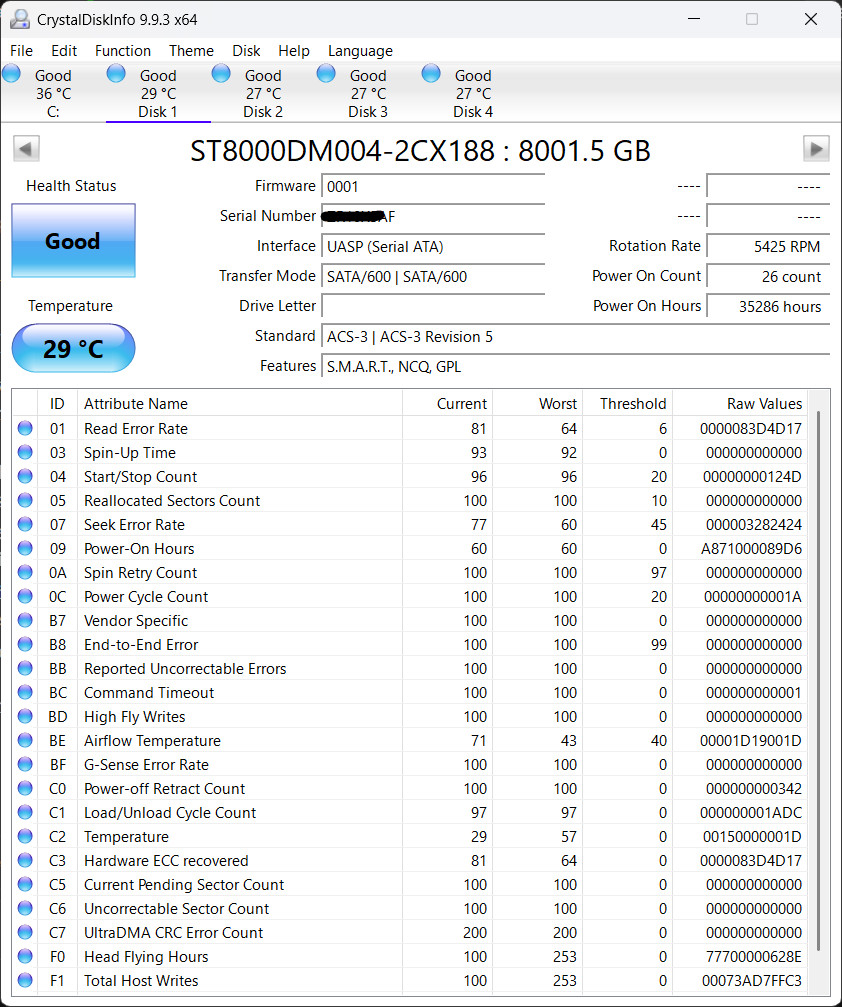Open the Disk menu
This screenshot has width=842, height=1007.
pyautogui.click(x=246, y=51)
